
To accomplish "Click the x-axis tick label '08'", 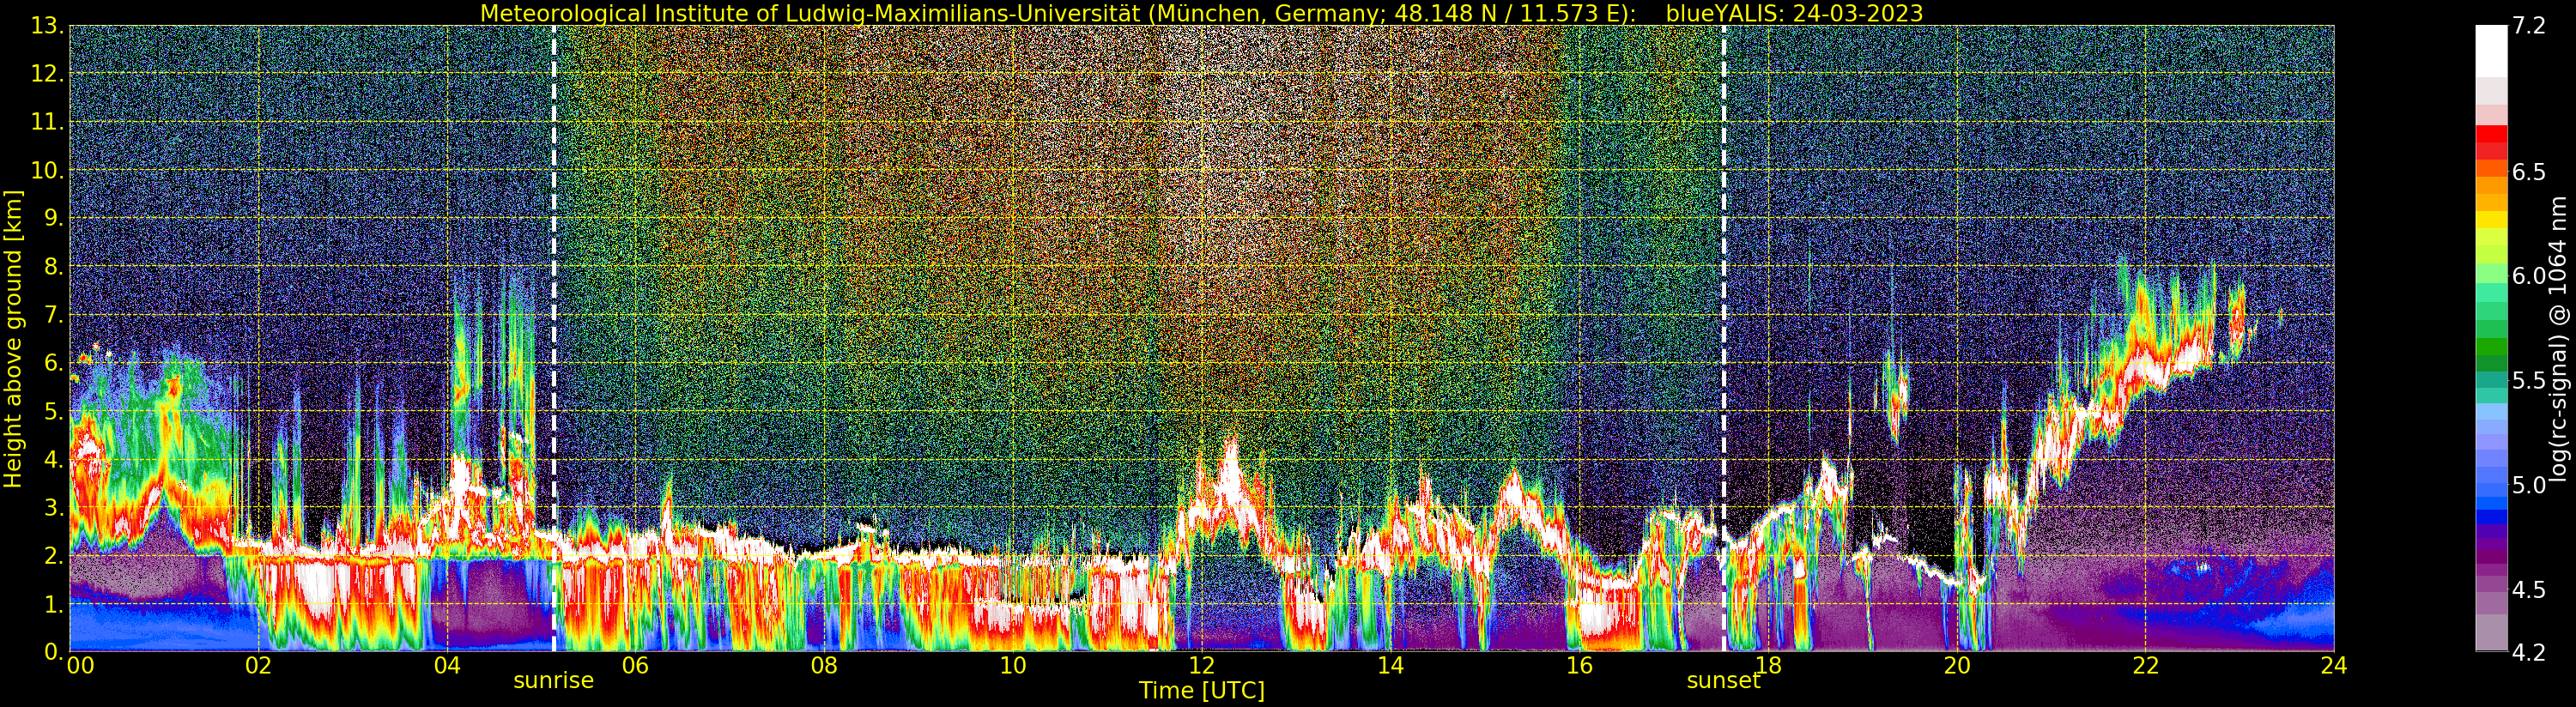I will (824, 665).
